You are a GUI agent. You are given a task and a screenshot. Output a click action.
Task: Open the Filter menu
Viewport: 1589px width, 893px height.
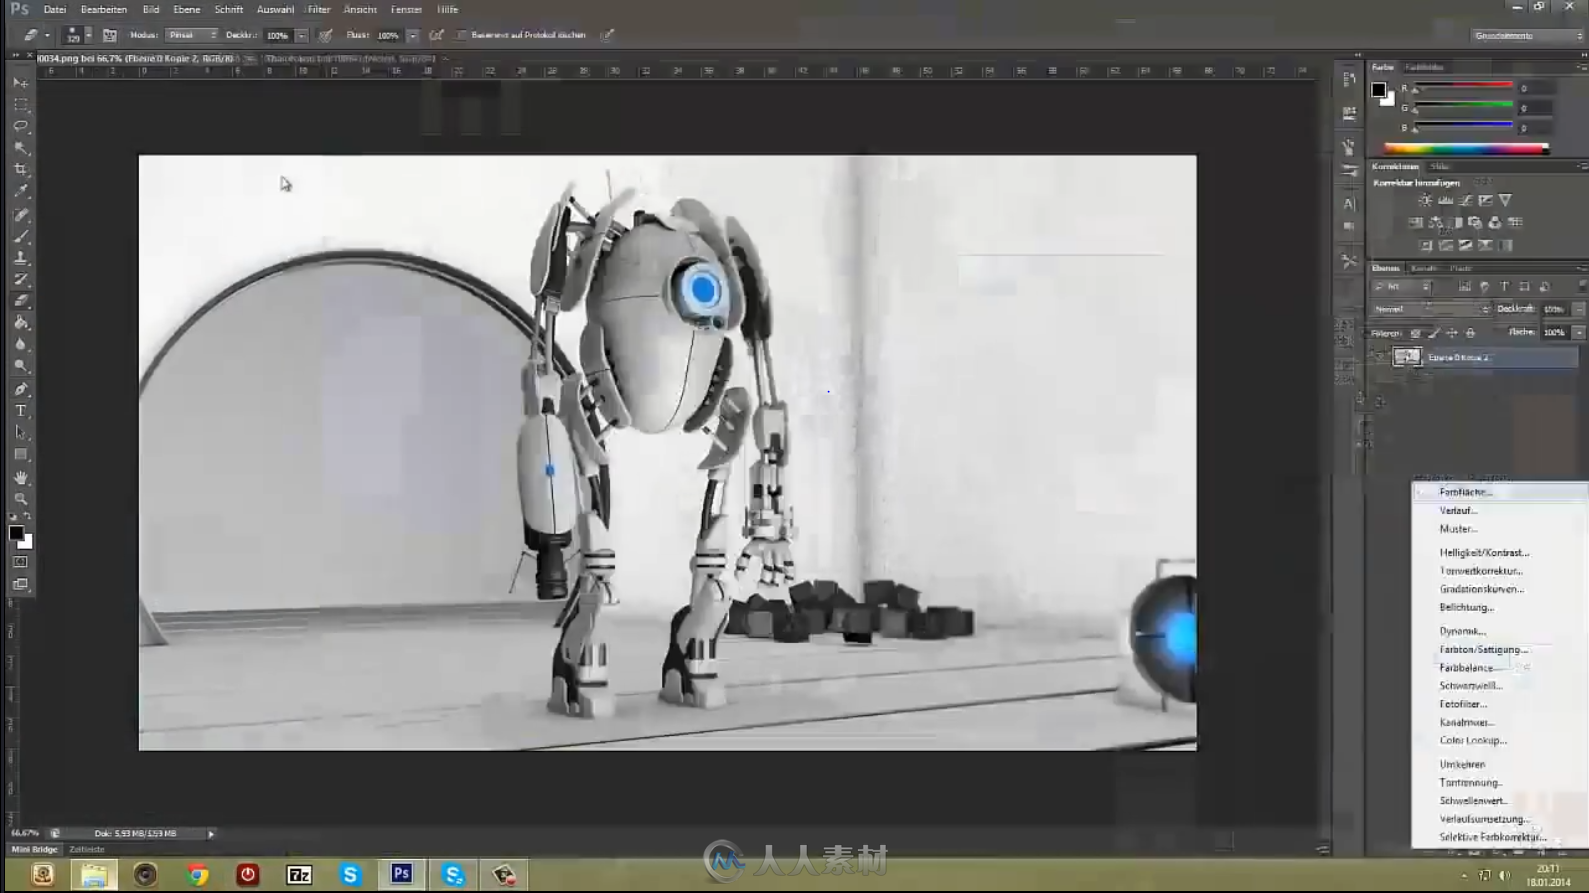319,9
